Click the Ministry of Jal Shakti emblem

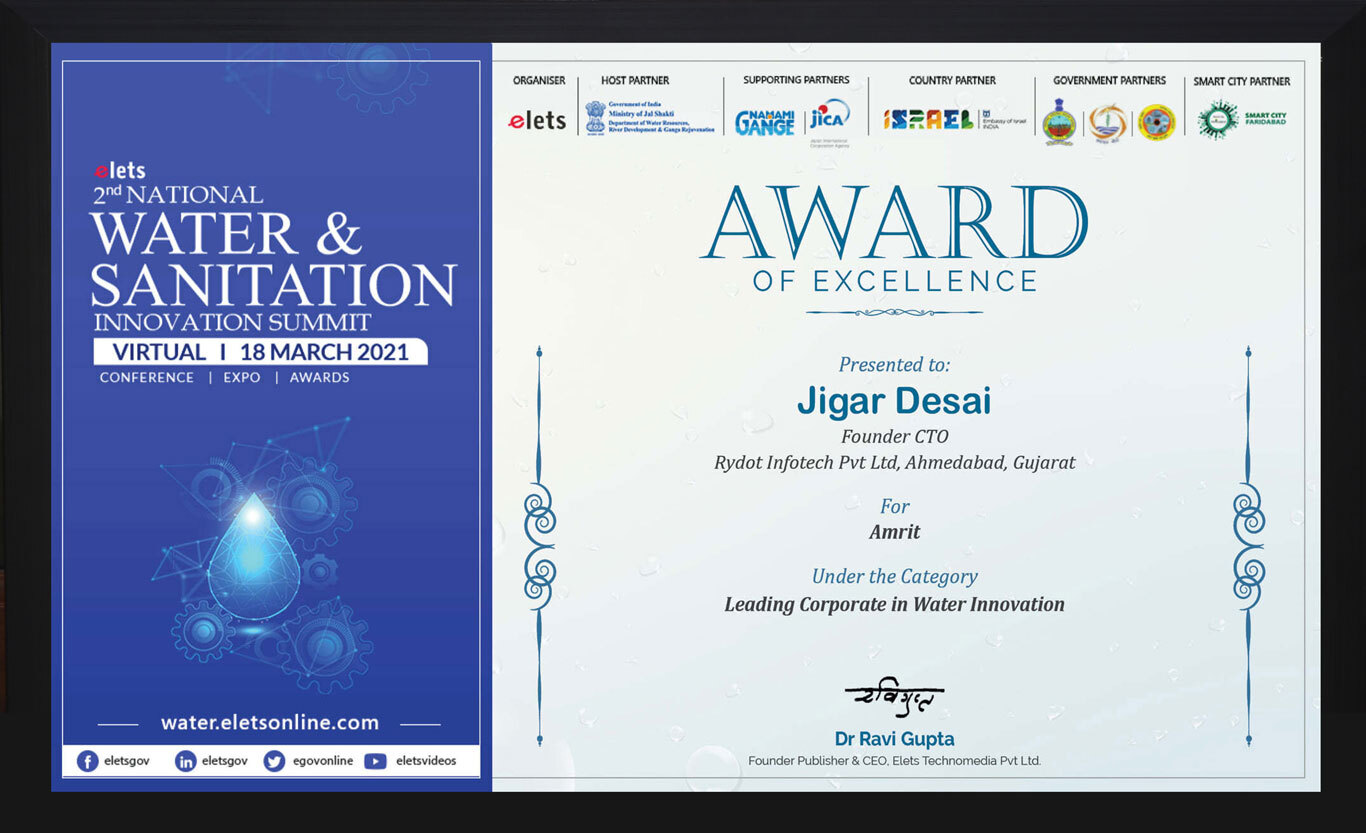pos(596,117)
